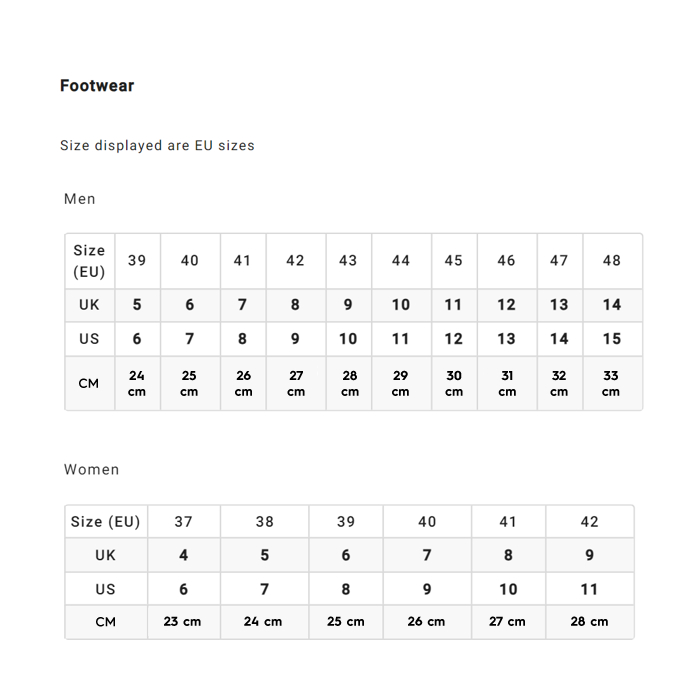Click Women's US size 10 cell

[508, 589]
